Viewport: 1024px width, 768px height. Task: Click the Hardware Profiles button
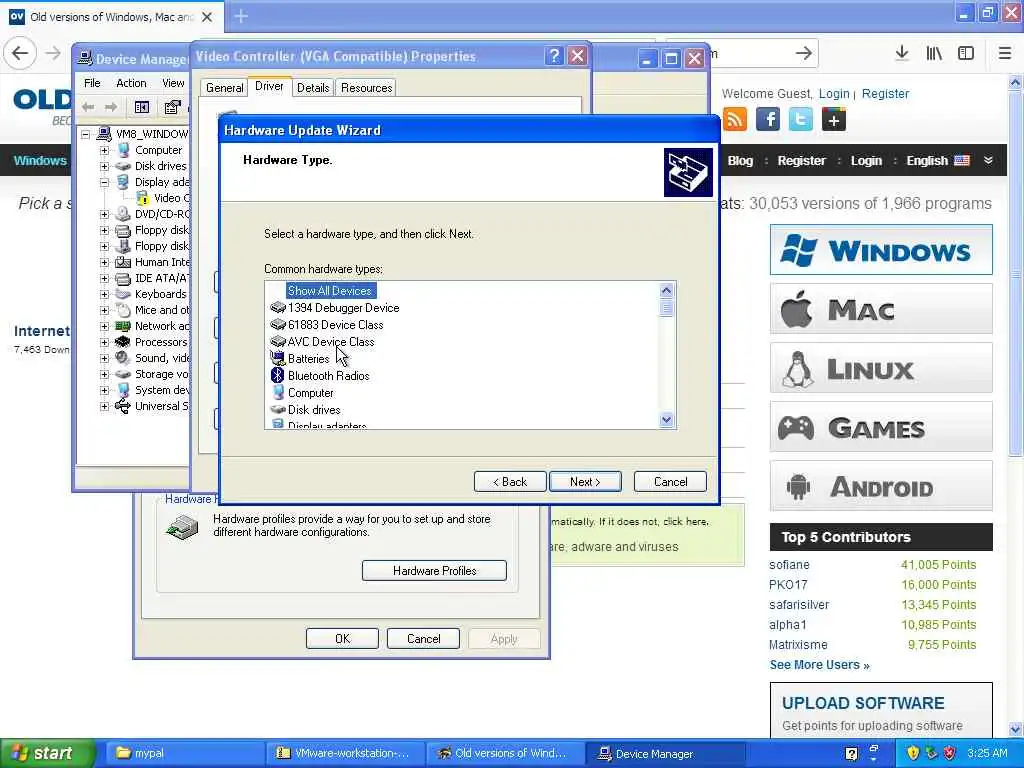[x=434, y=570]
